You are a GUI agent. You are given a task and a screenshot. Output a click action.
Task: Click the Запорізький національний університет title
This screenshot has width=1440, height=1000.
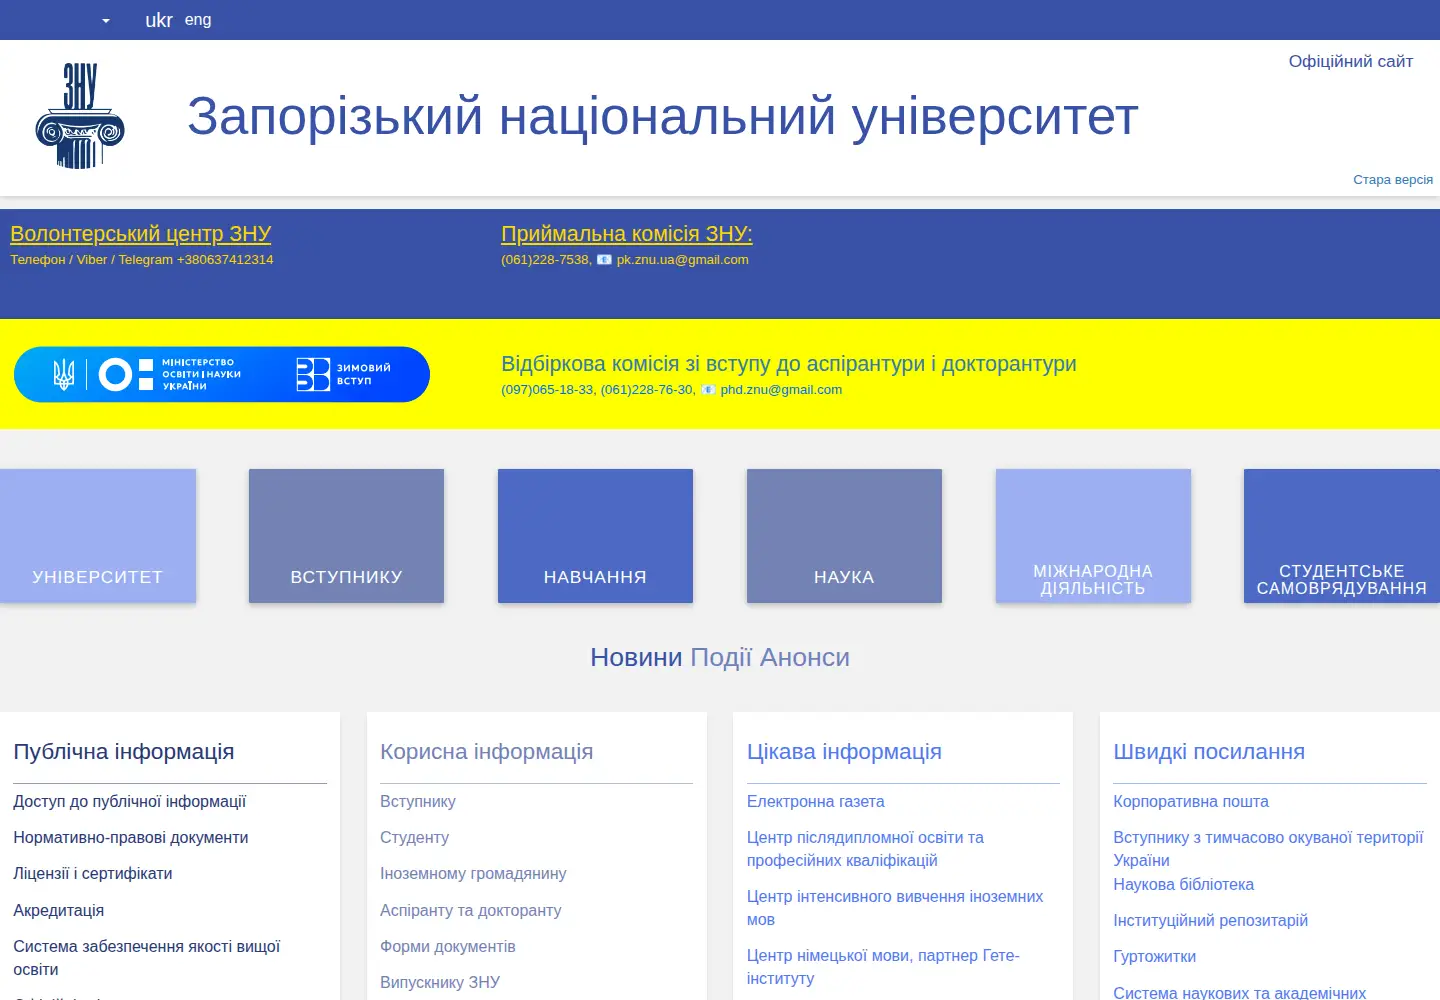(663, 116)
